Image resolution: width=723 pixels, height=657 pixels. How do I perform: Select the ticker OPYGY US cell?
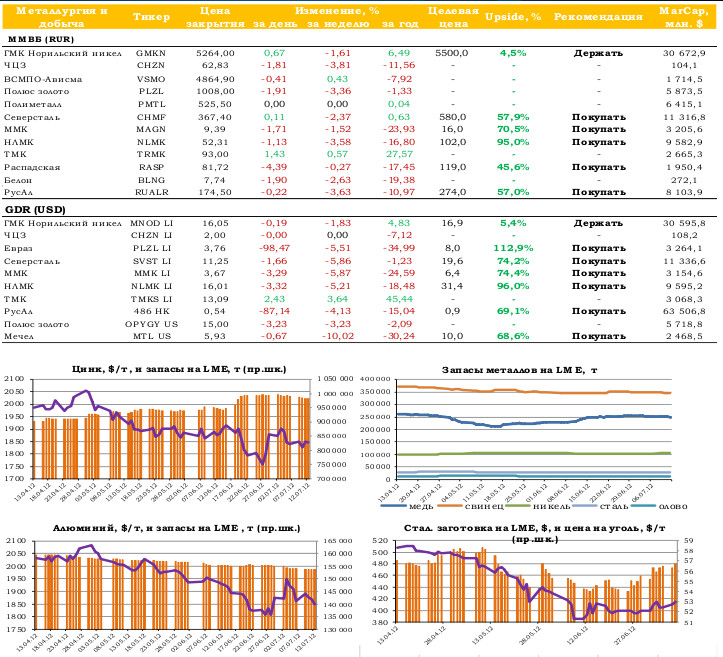point(152,324)
